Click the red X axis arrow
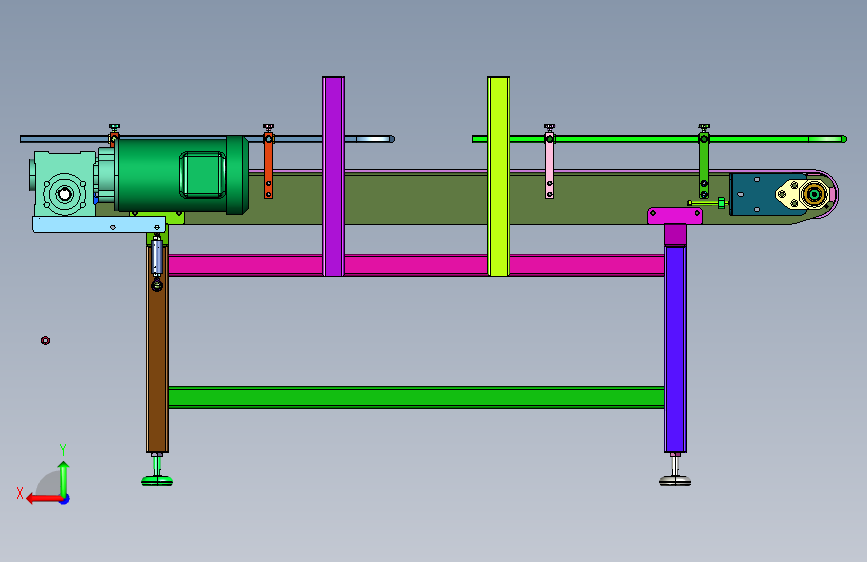Viewport: 867px width, 562px height. point(43,499)
